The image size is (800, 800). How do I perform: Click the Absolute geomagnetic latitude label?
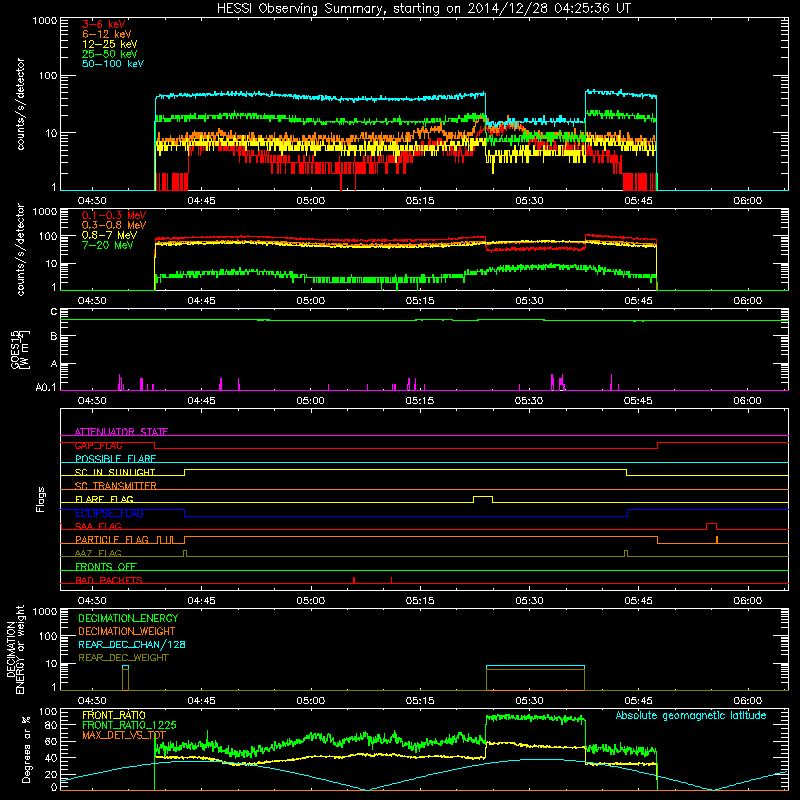pyautogui.click(x=691, y=716)
